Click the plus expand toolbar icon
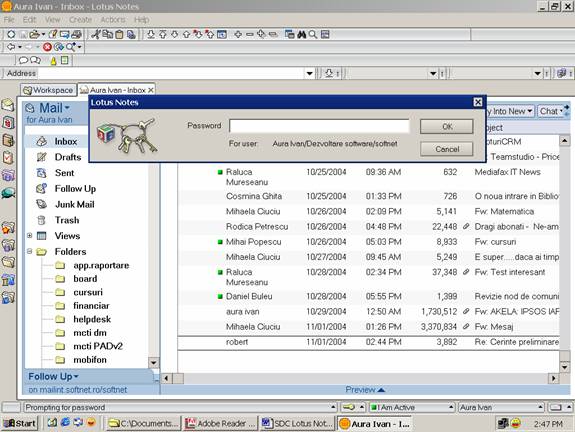Viewport: 575px width, 432px height. point(238,34)
